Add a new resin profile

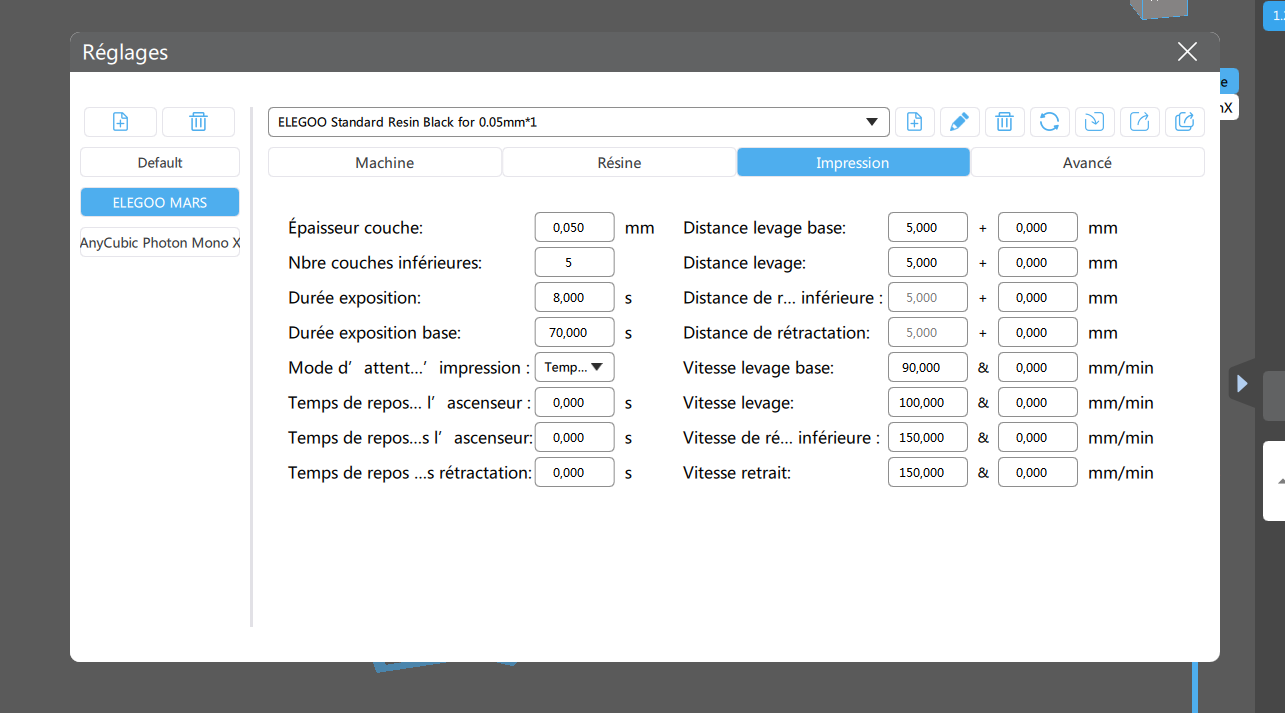pos(914,122)
